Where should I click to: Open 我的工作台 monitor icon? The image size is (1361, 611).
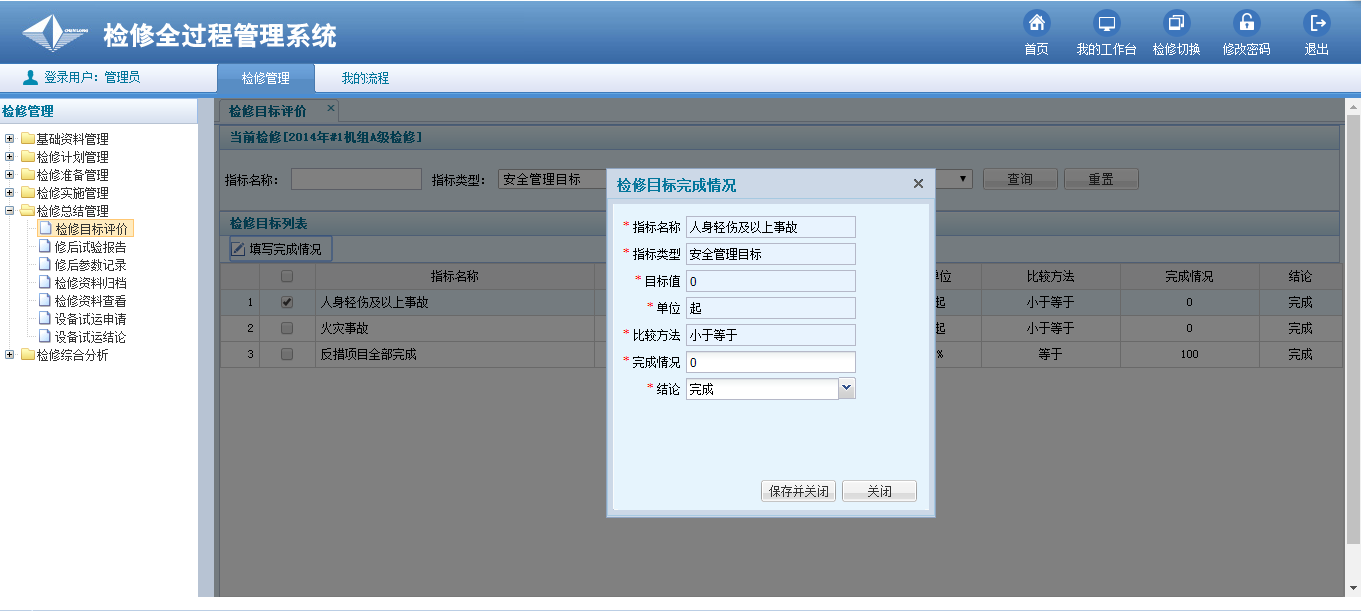pos(1106,23)
